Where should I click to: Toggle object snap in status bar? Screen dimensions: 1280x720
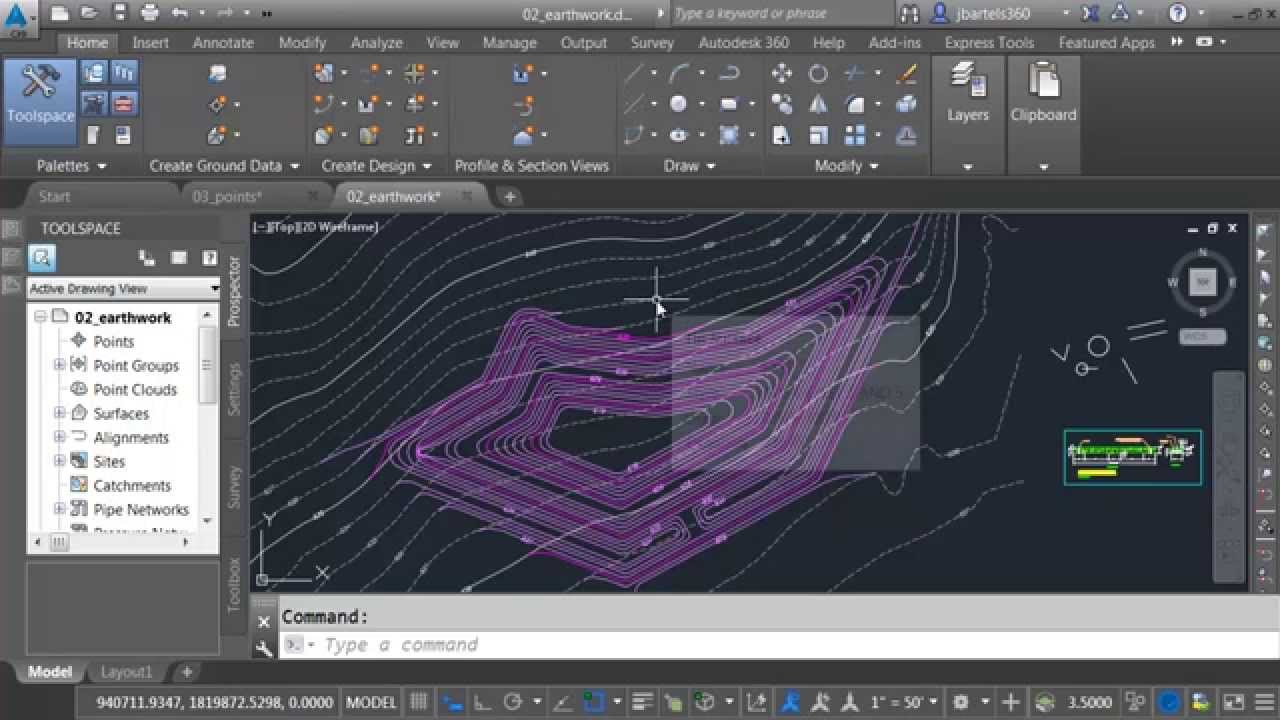[x=594, y=702]
